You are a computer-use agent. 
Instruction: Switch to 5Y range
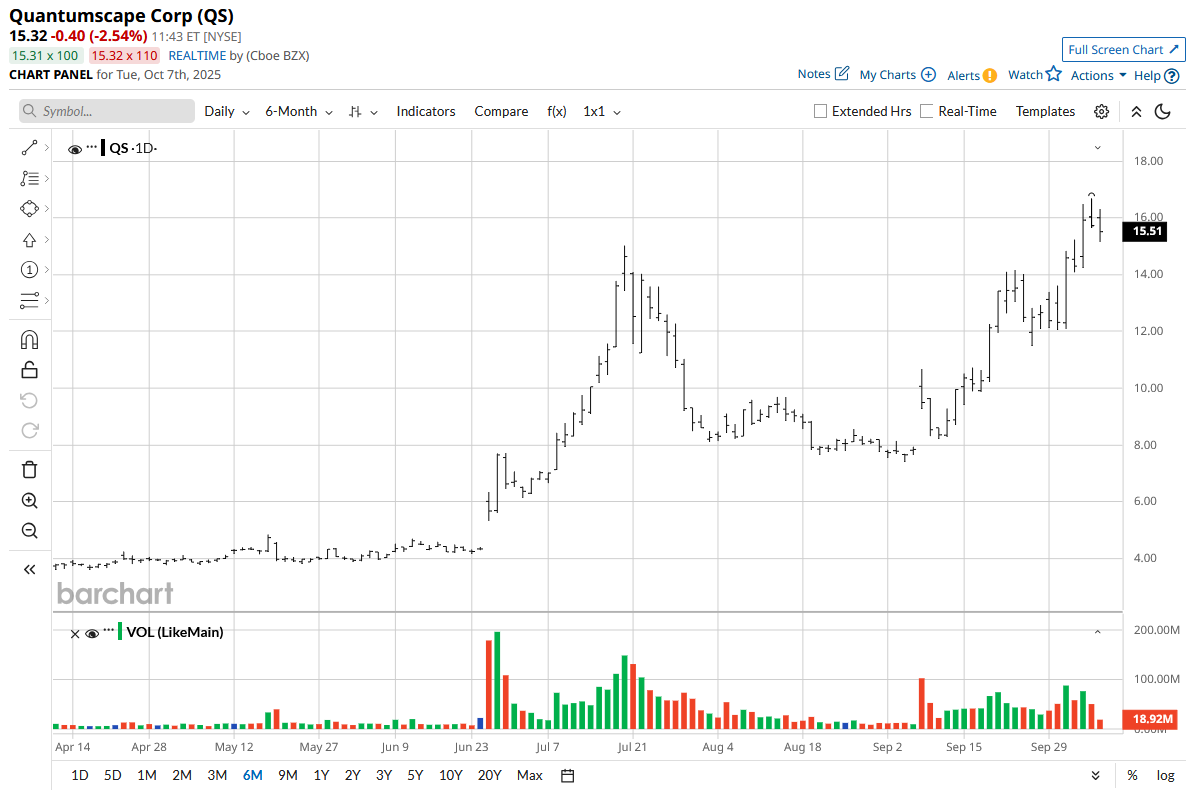click(415, 775)
